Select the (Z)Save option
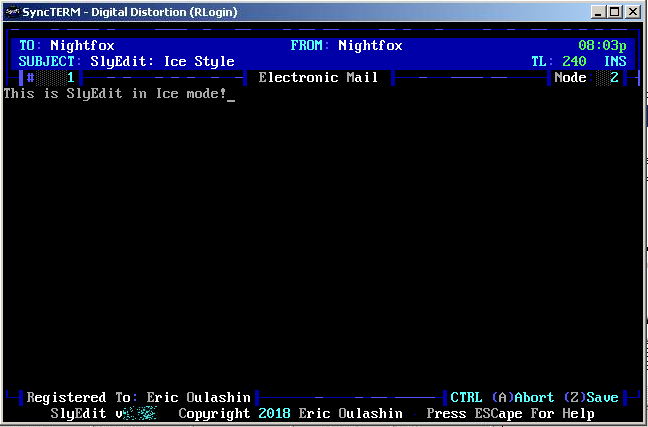This screenshot has height=427, width=648. coord(591,397)
